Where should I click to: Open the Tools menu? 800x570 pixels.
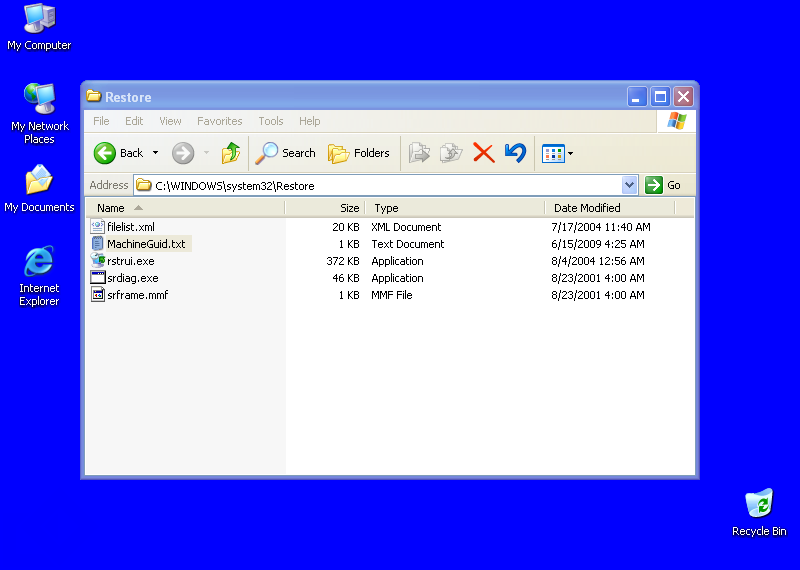[x=270, y=121]
